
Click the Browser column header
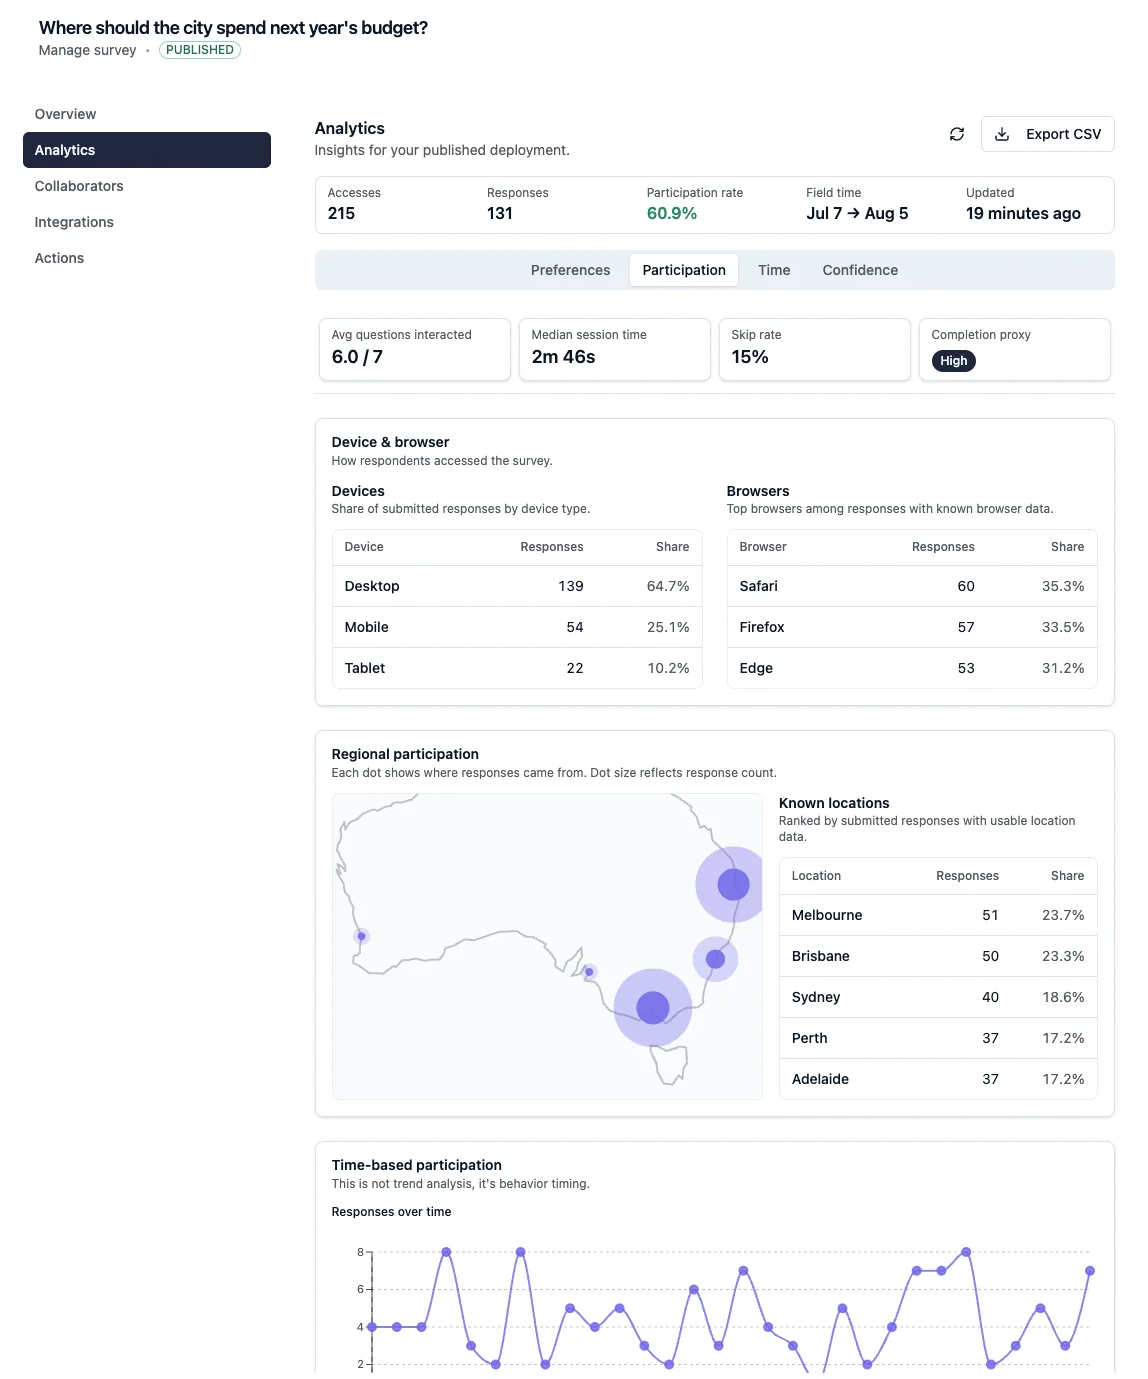[x=763, y=547]
